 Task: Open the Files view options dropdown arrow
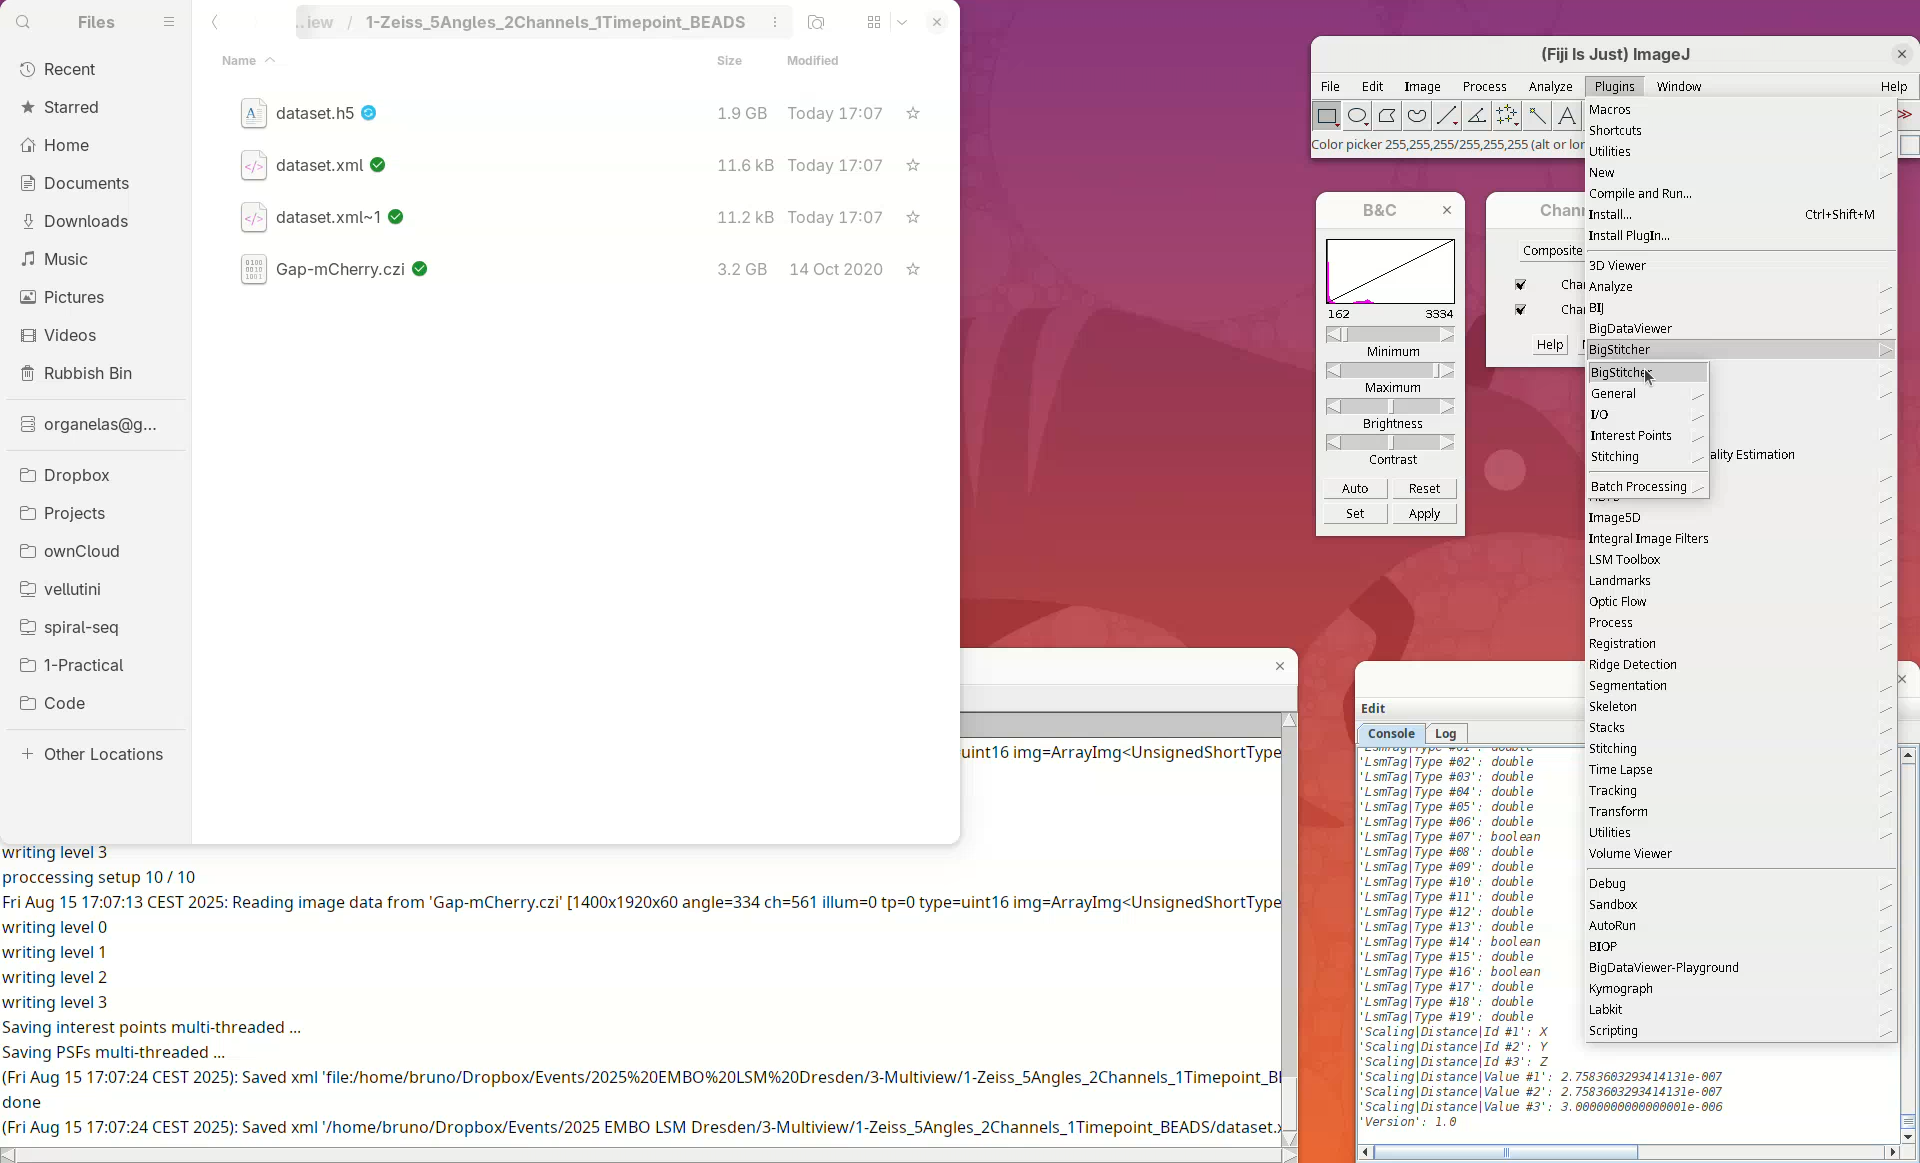902,22
